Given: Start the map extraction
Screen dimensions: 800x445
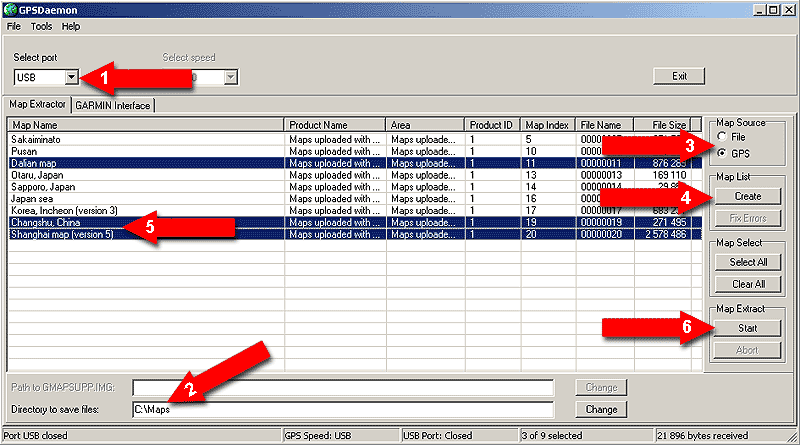Looking at the screenshot, I should 747,328.
